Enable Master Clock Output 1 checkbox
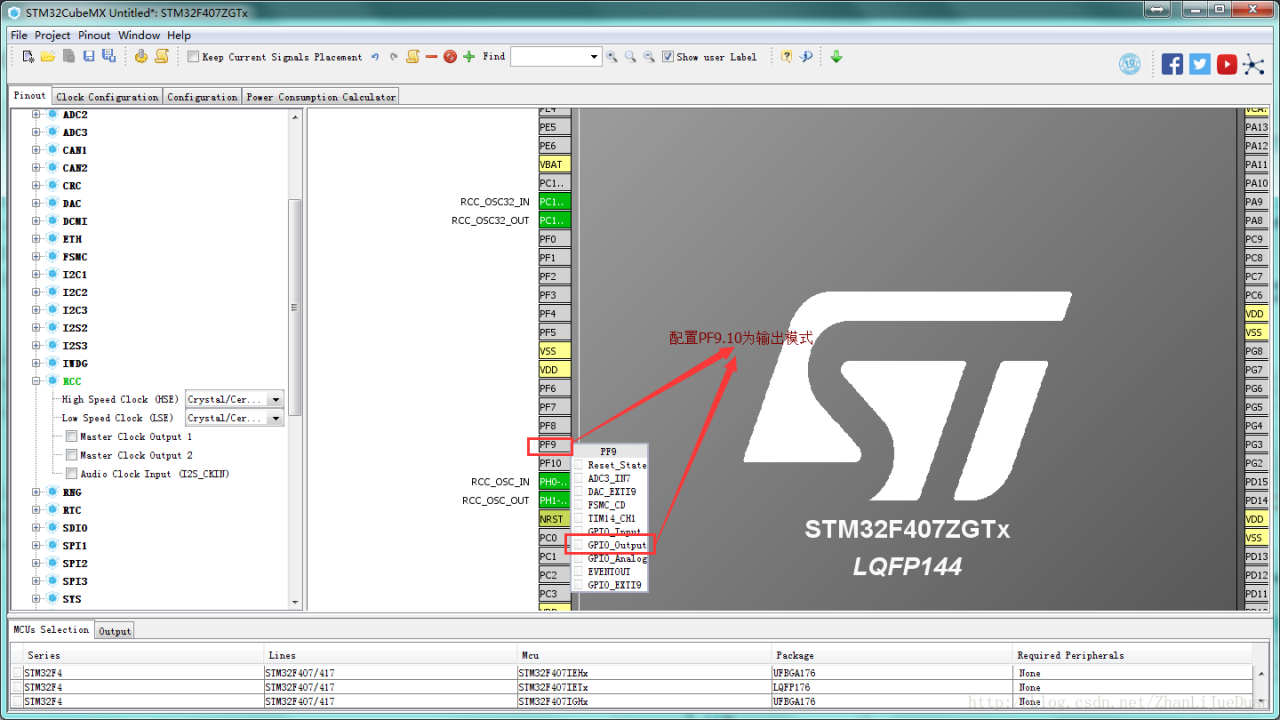This screenshot has height=720, width=1280. click(x=72, y=437)
